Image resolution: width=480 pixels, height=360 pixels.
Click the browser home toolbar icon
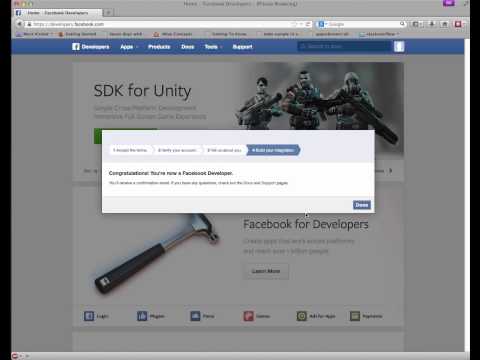445,24
